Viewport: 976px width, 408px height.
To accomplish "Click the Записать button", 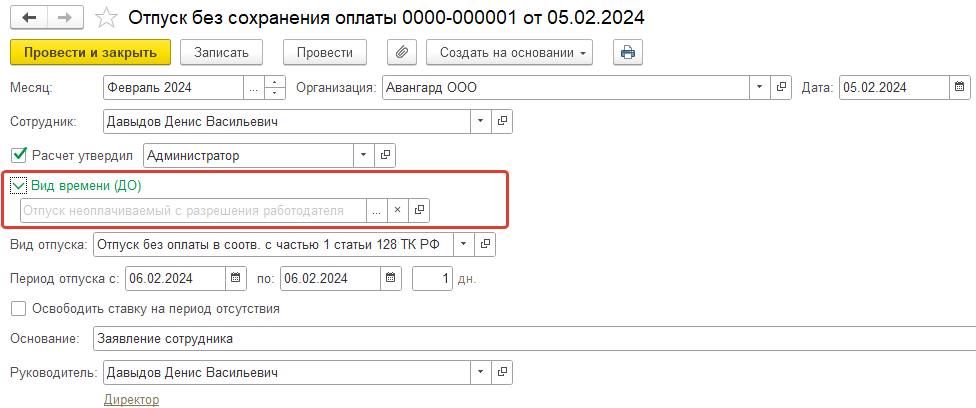I will pyautogui.click(x=221, y=53).
